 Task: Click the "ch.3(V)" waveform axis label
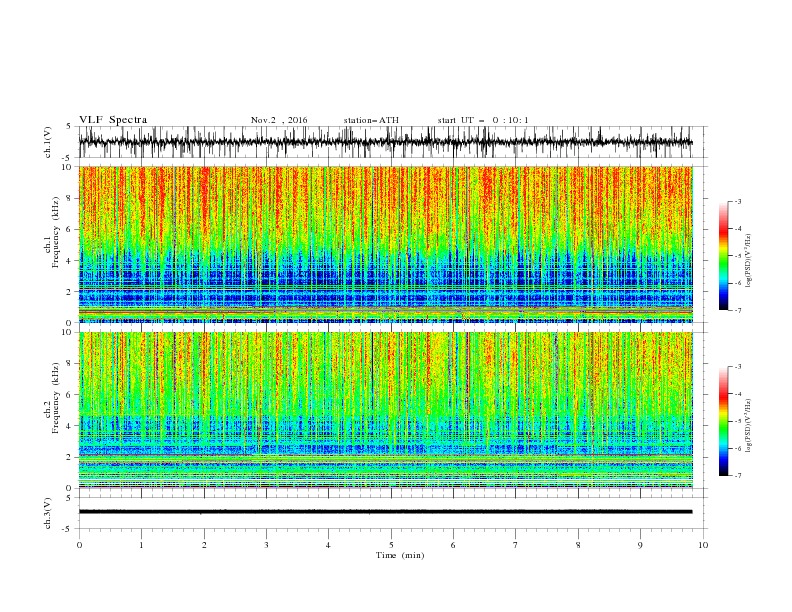click(47, 513)
